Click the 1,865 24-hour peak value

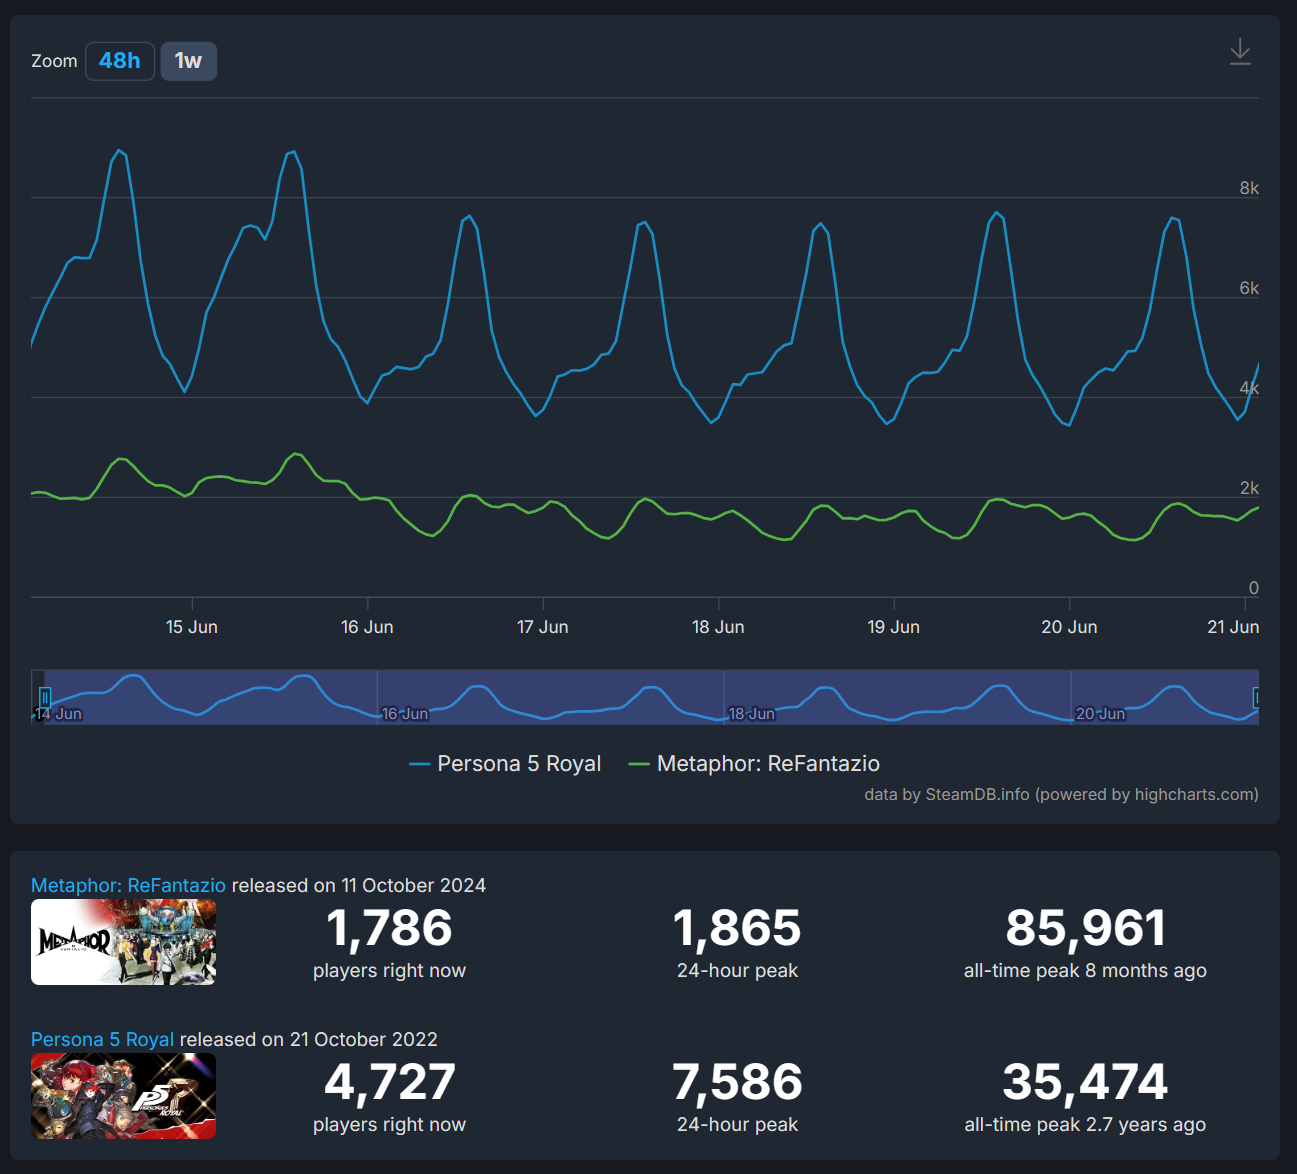[737, 928]
